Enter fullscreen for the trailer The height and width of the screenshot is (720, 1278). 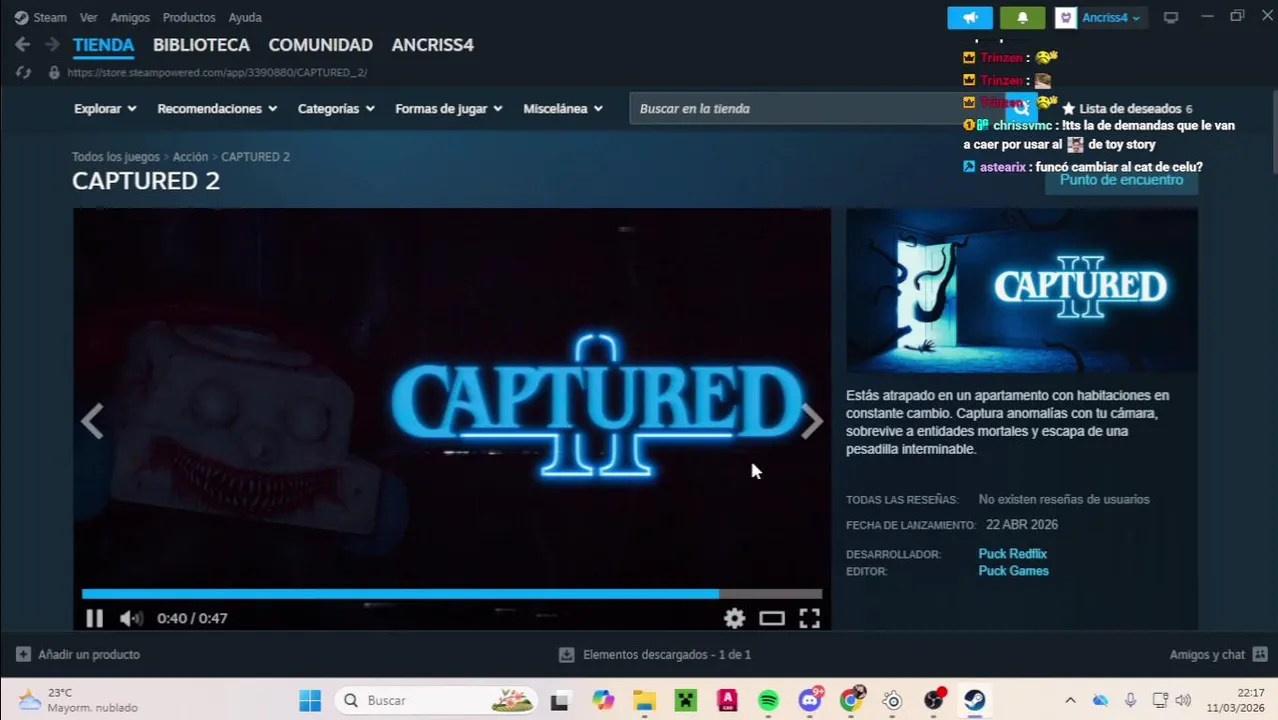click(809, 618)
